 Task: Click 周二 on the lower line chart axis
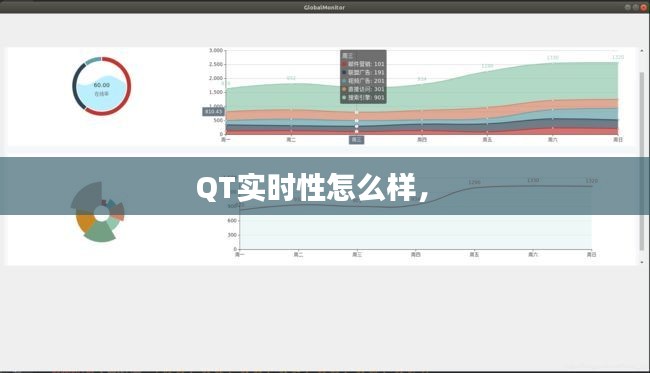pos(298,254)
